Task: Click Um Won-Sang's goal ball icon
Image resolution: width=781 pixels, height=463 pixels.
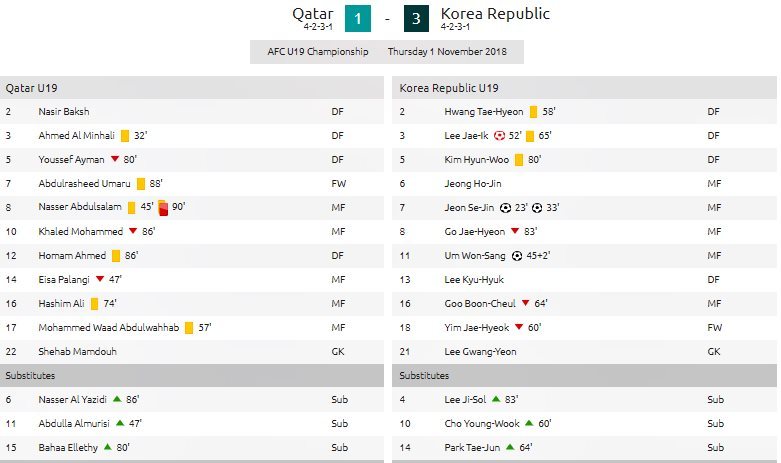Action: point(508,255)
